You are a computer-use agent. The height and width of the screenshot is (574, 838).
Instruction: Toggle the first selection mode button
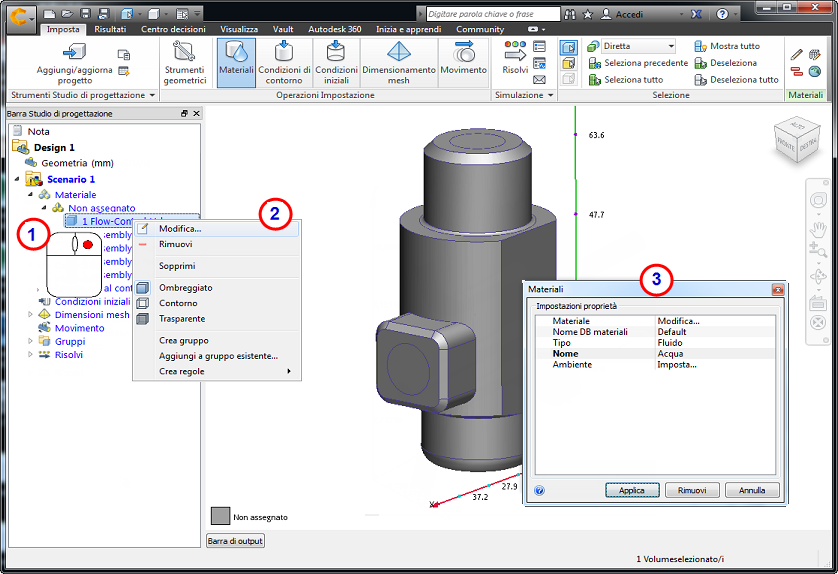569,48
